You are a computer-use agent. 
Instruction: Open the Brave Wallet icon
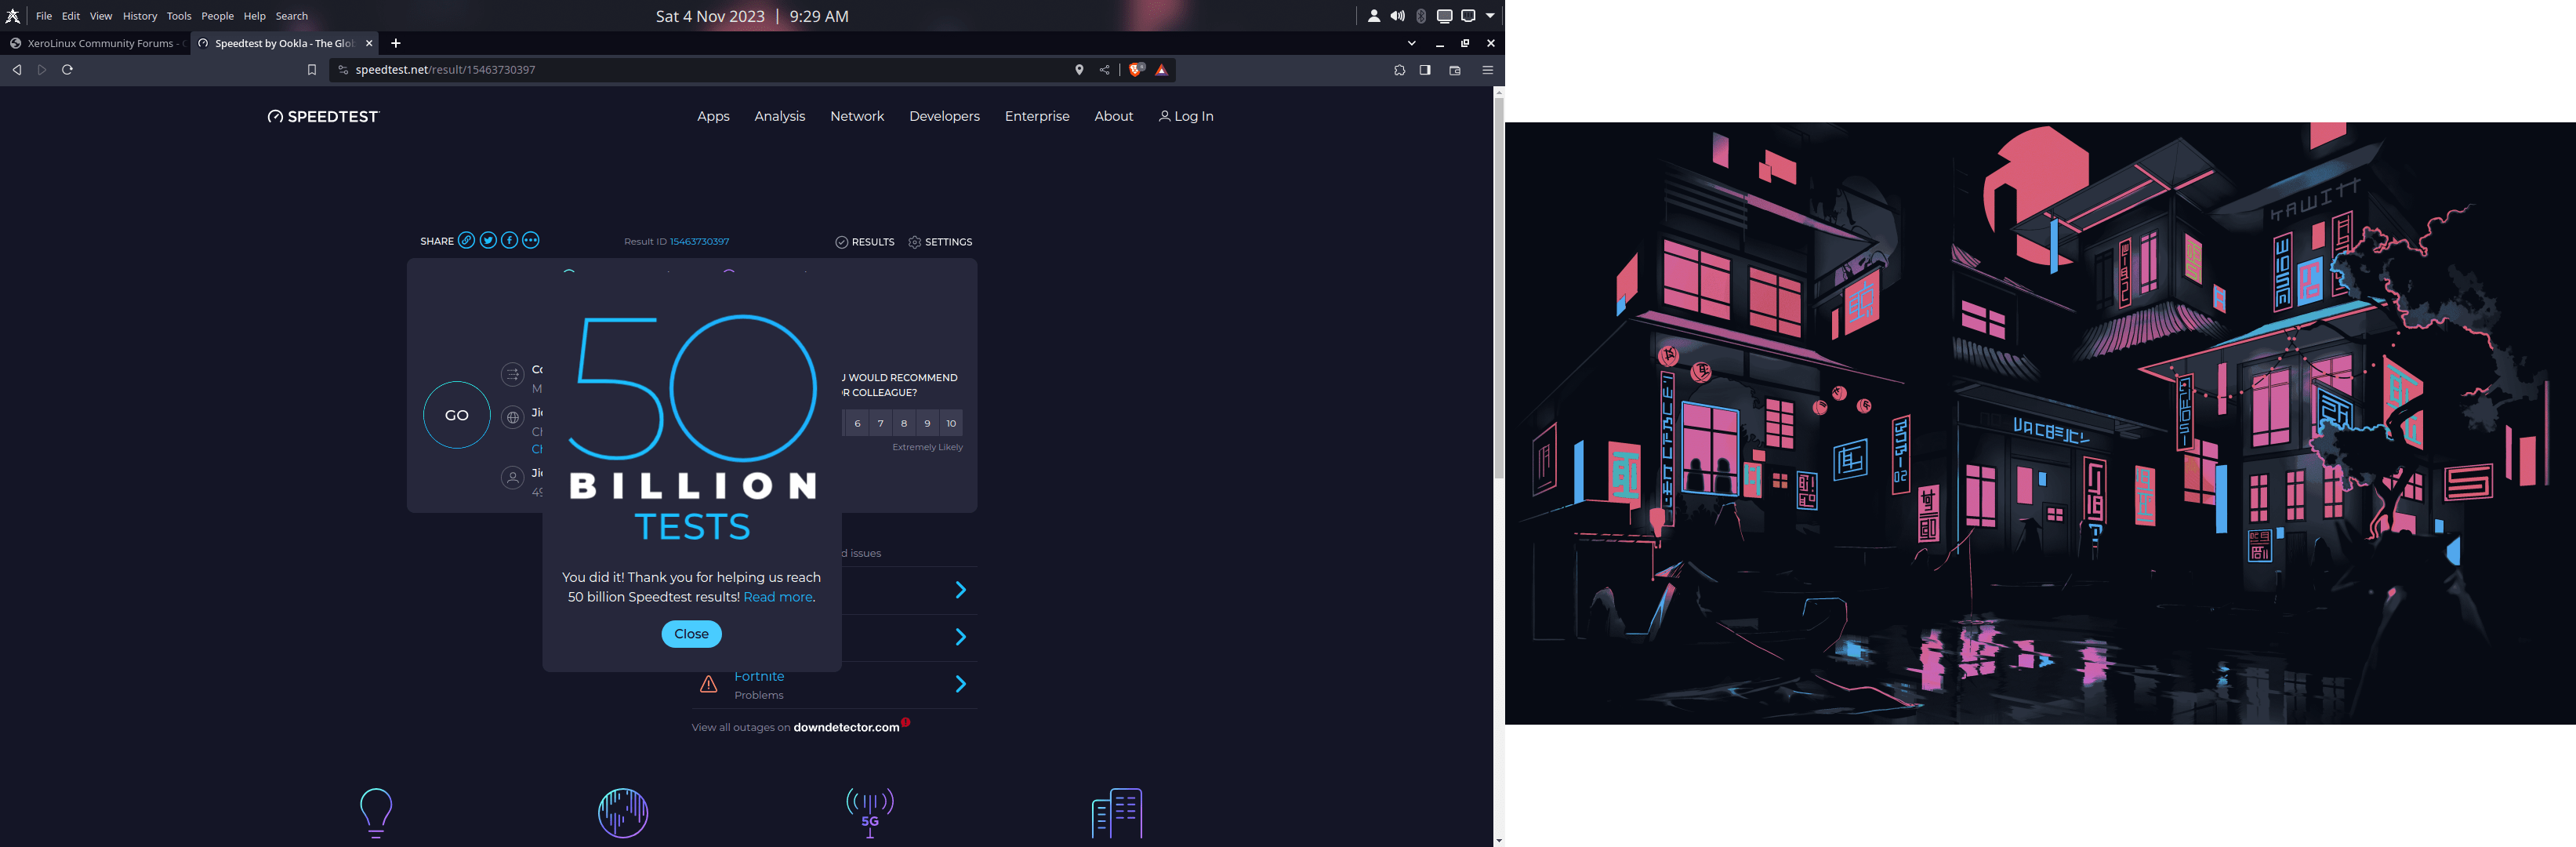pyautogui.click(x=1455, y=70)
